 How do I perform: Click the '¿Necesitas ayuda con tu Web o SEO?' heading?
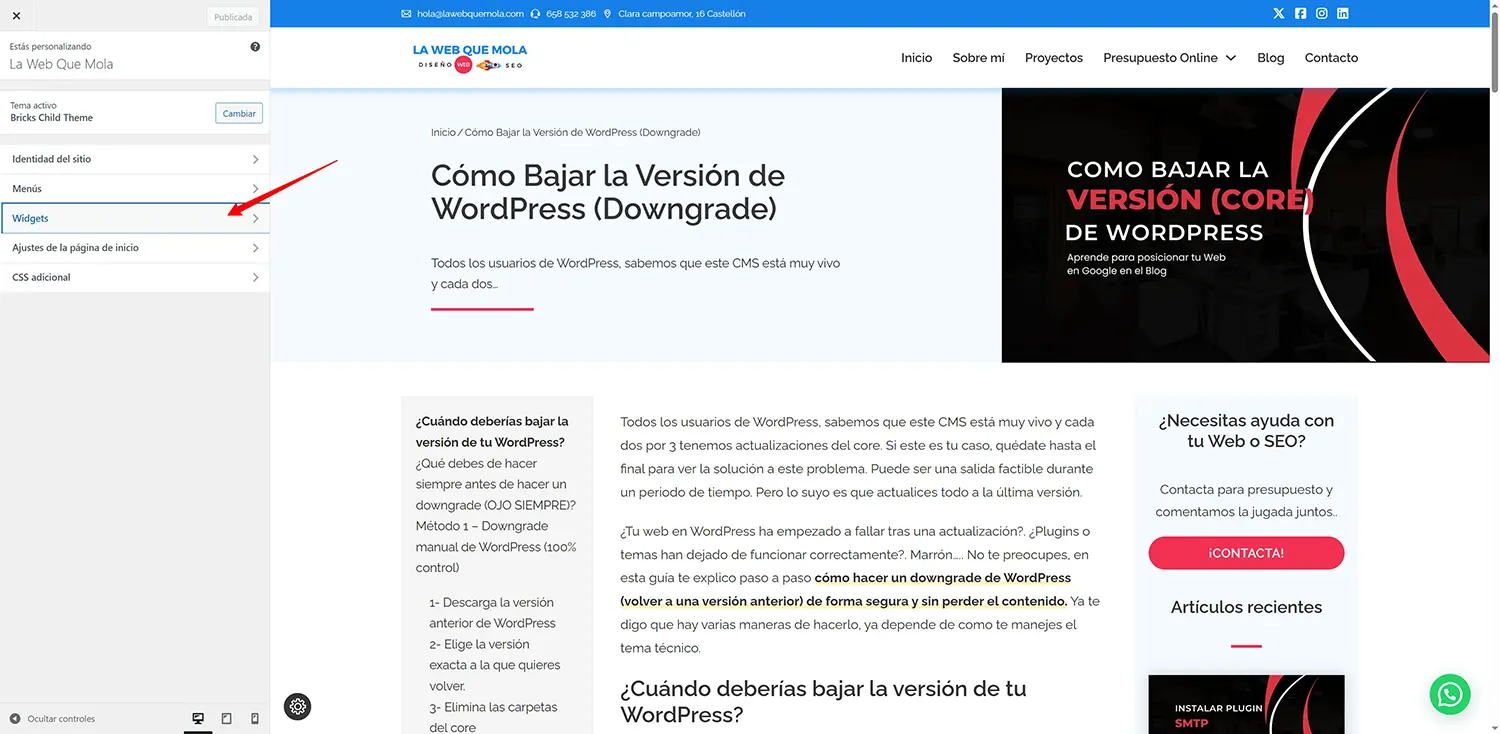(x=1246, y=431)
